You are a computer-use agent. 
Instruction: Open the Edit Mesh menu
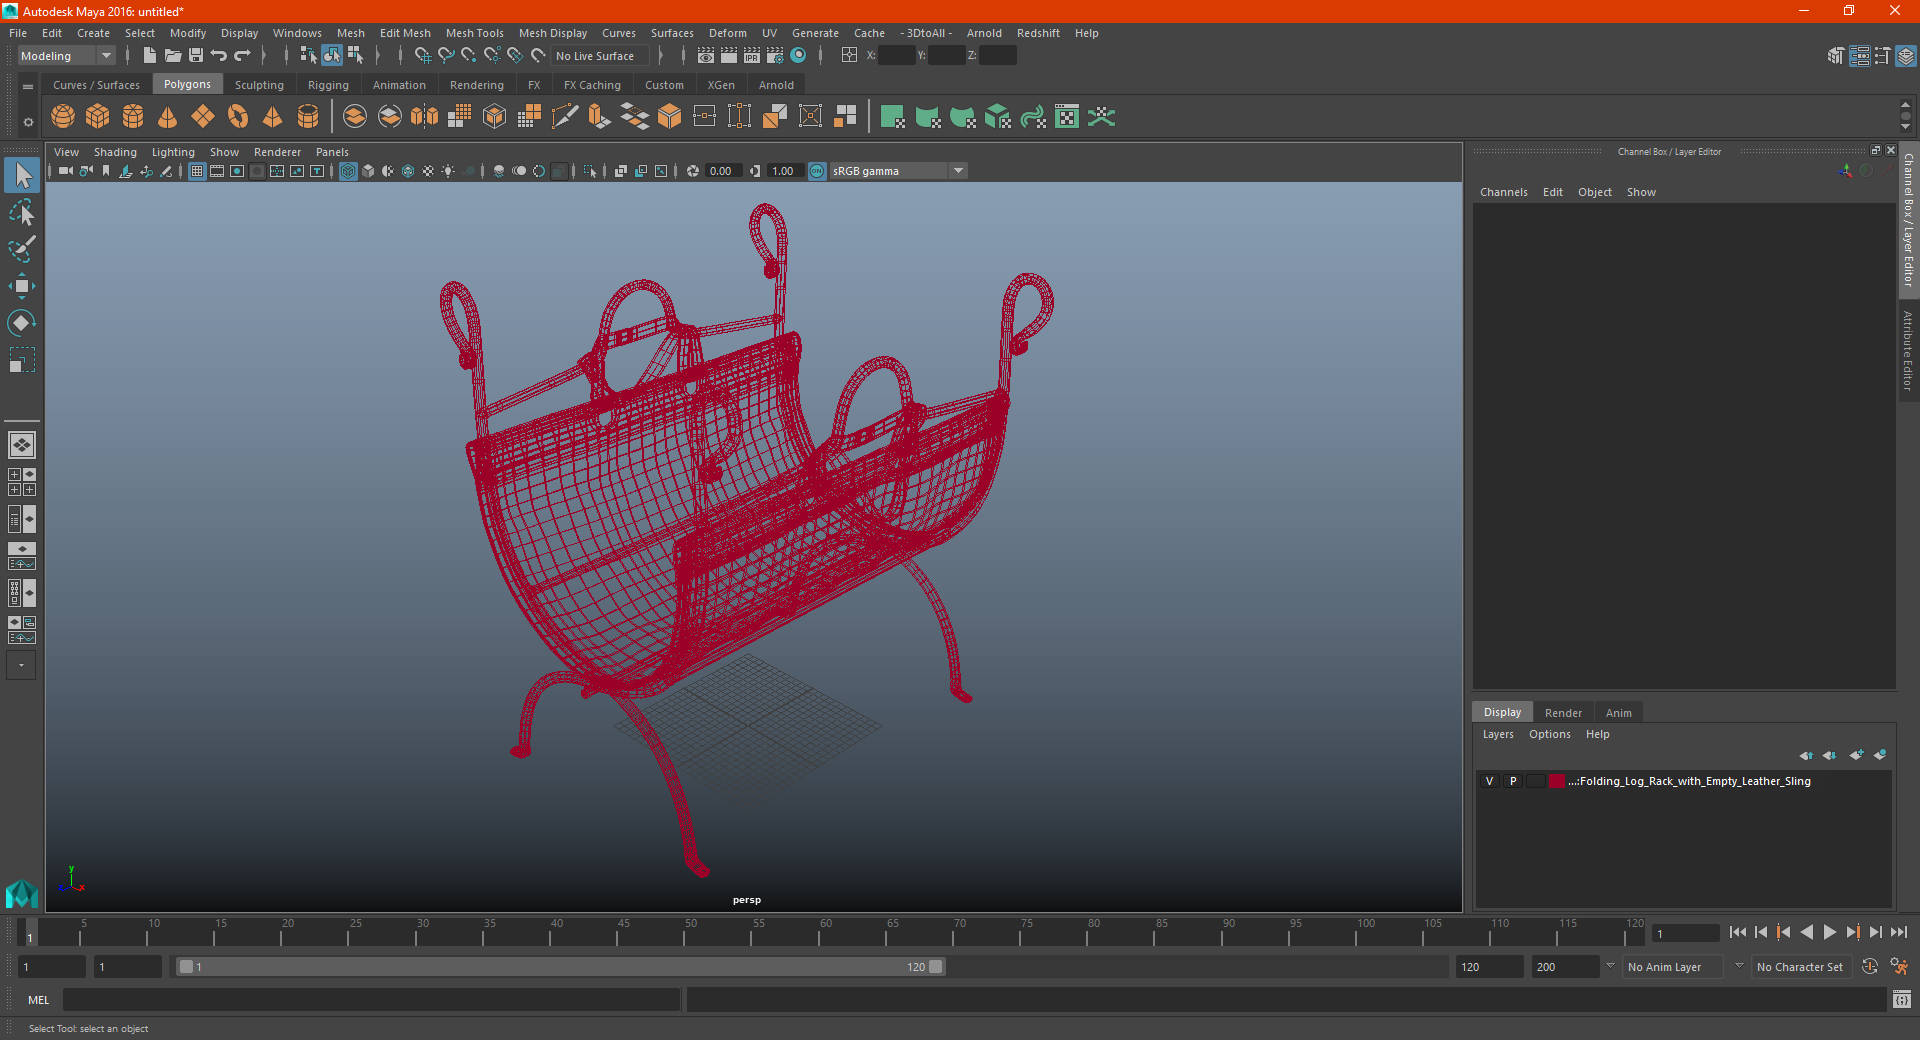[405, 33]
